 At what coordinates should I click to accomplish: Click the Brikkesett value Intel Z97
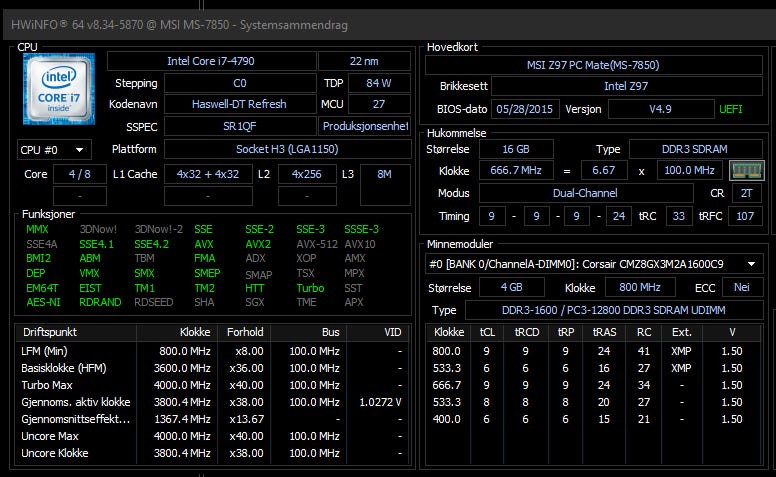coord(627,86)
